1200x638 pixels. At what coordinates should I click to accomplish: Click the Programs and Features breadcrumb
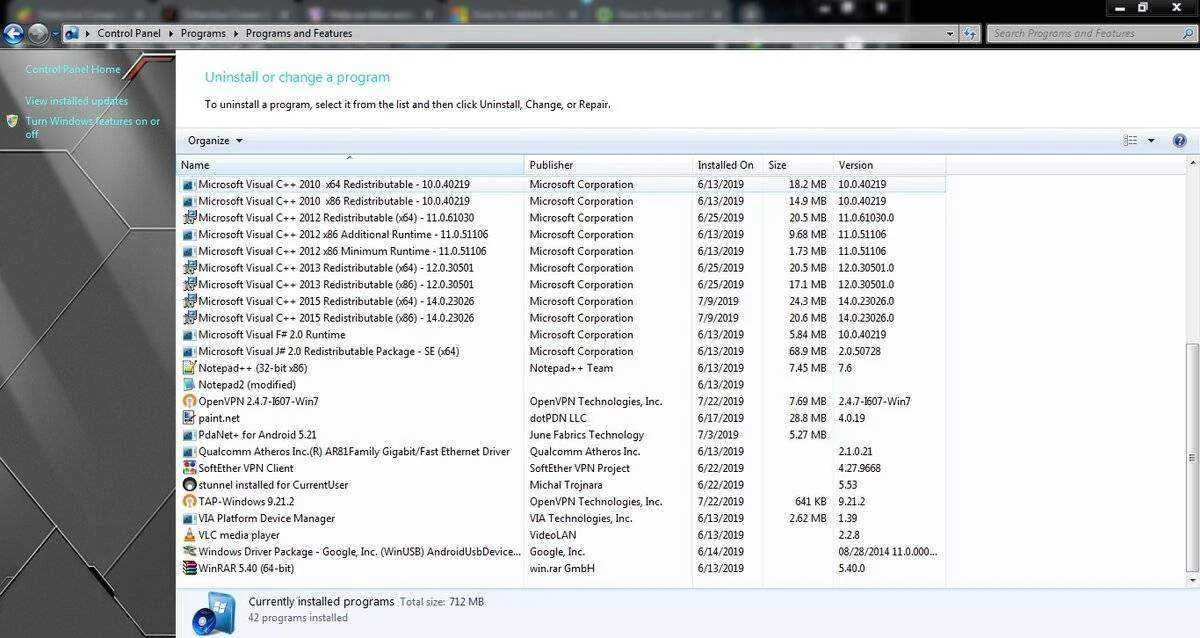point(299,33)
